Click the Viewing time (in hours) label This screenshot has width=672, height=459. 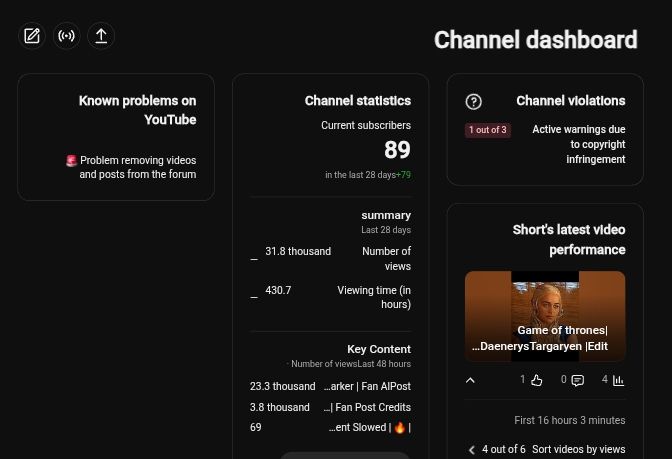pyautogui.click(x=374, y=297)
